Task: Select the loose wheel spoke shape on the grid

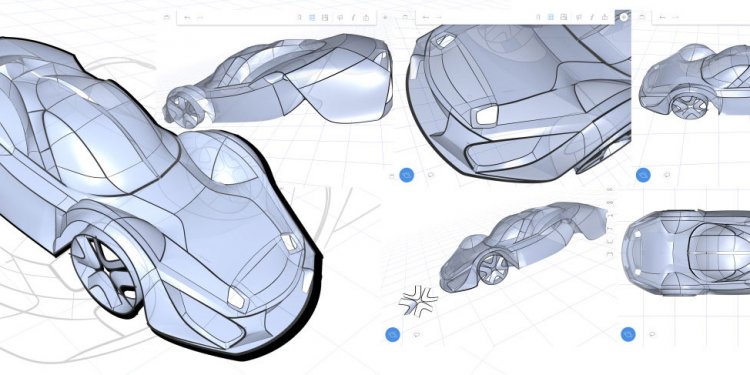Action: (x=418, y=301)
